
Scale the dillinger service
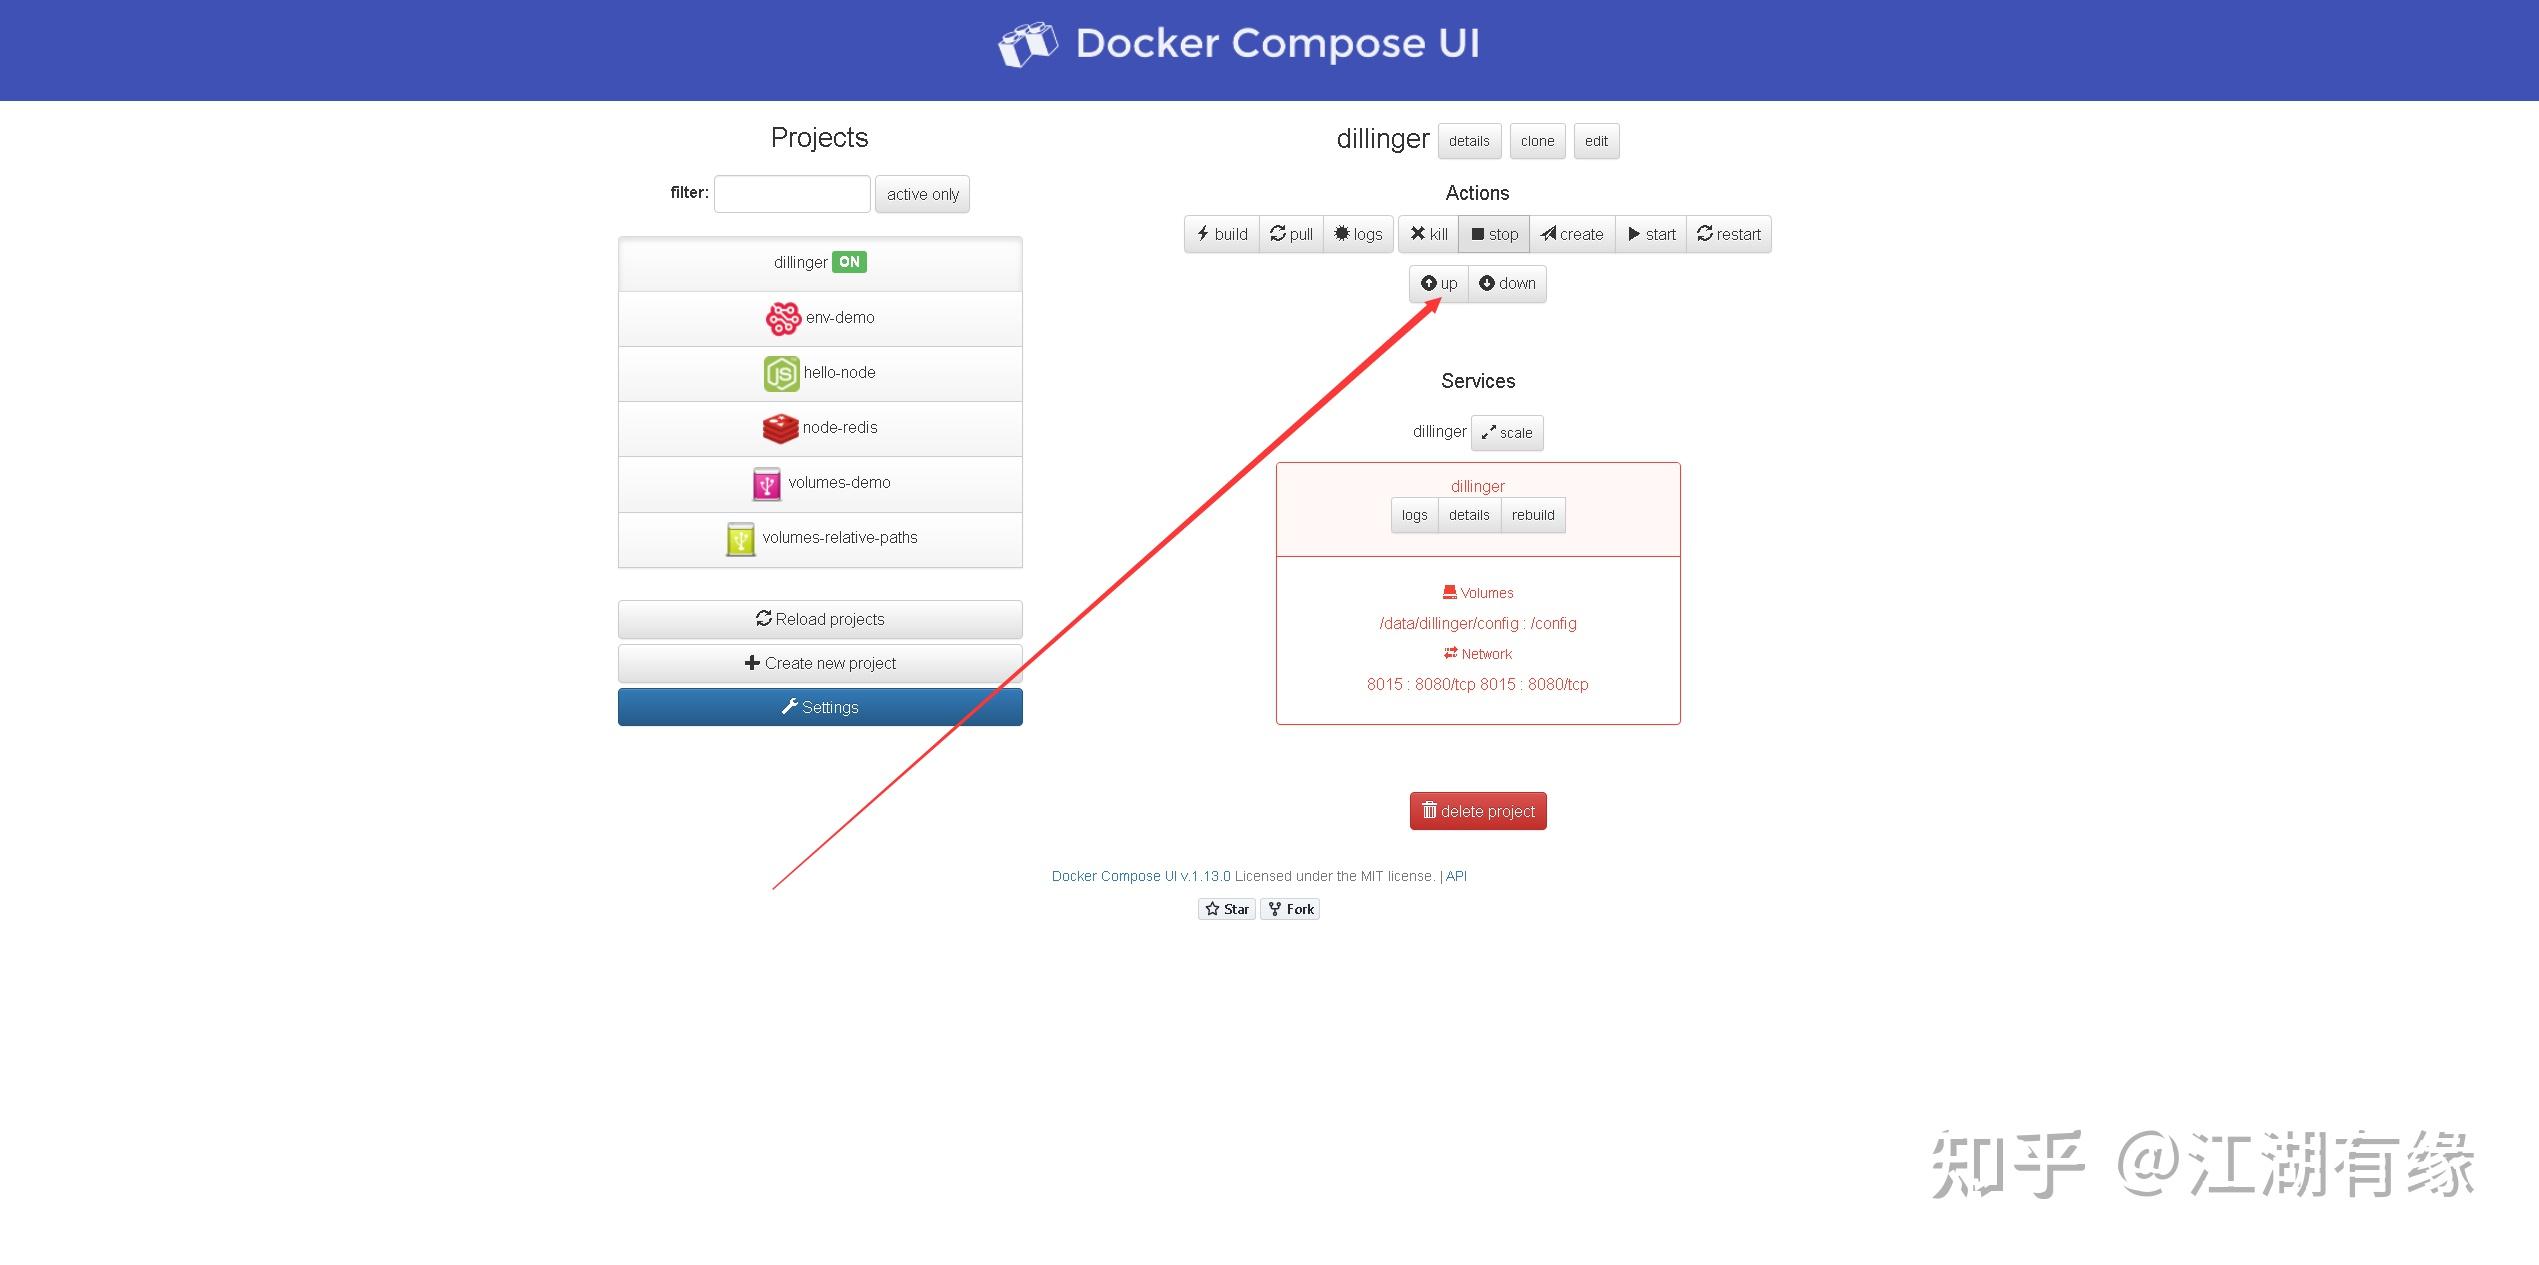pyautogui.click(x=1507, y=432)
